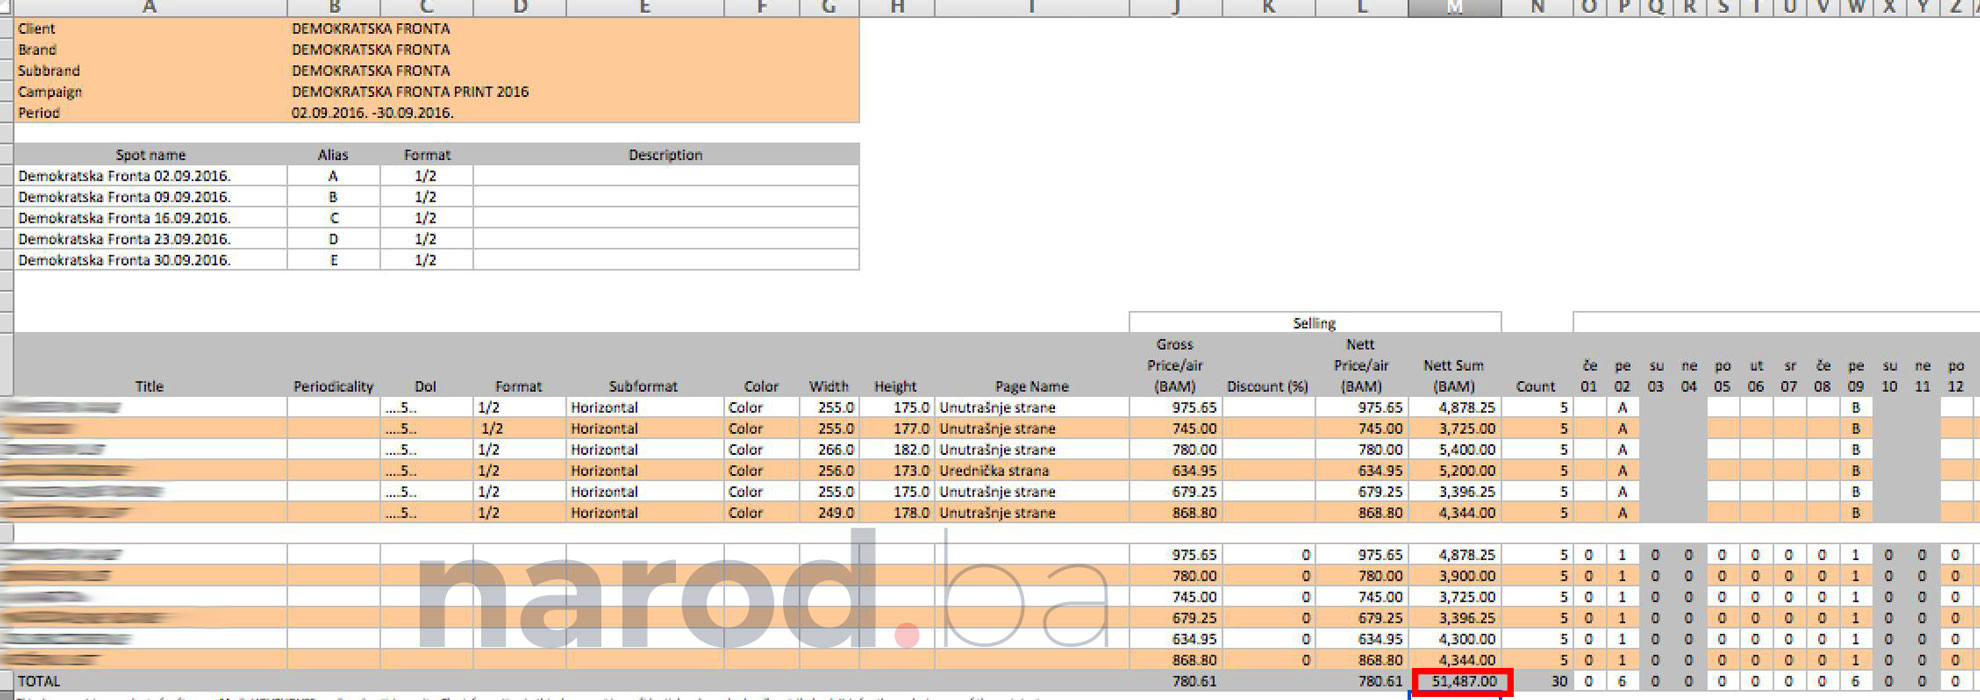The width and height of the screenshot is (1980, 700).
Task: Select the Subformat column heading
Action: click(643, 386)
